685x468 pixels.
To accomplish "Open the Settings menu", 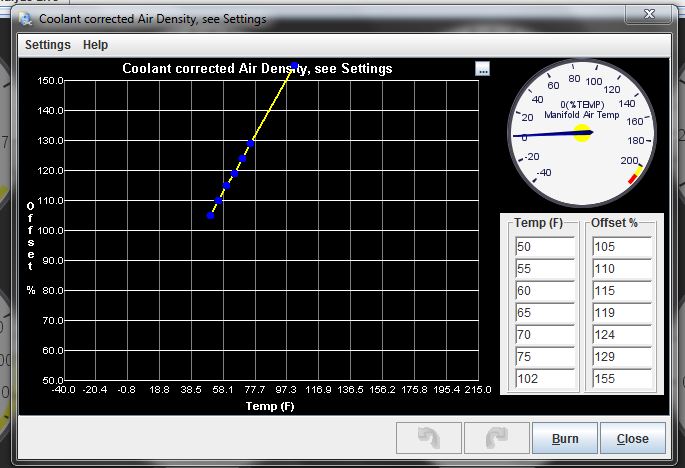I will pyautogui.click(x=48, y=45).
